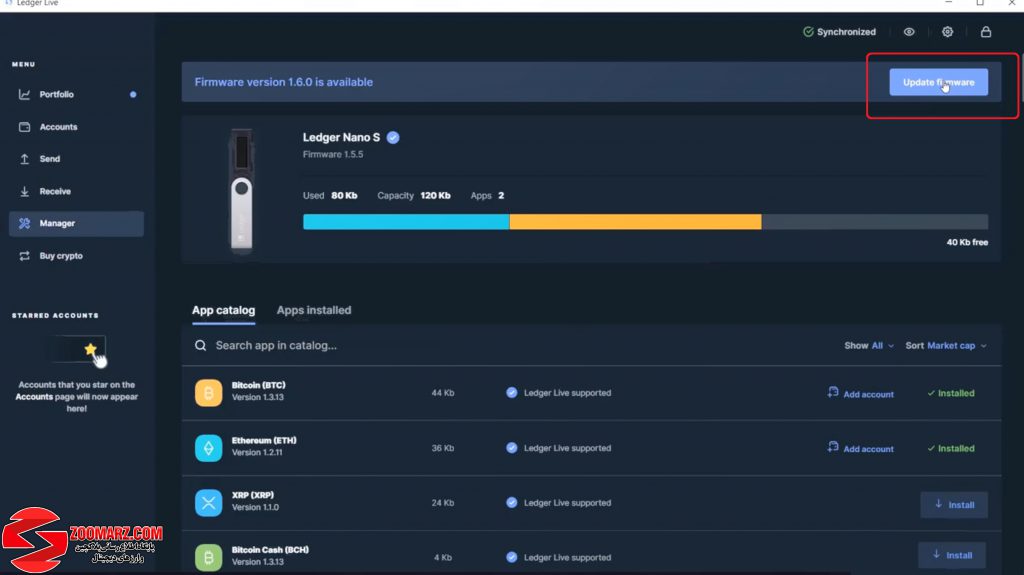Click the 'Firmware 1.5.5' text
The image size is (1024, 575).
333,154
